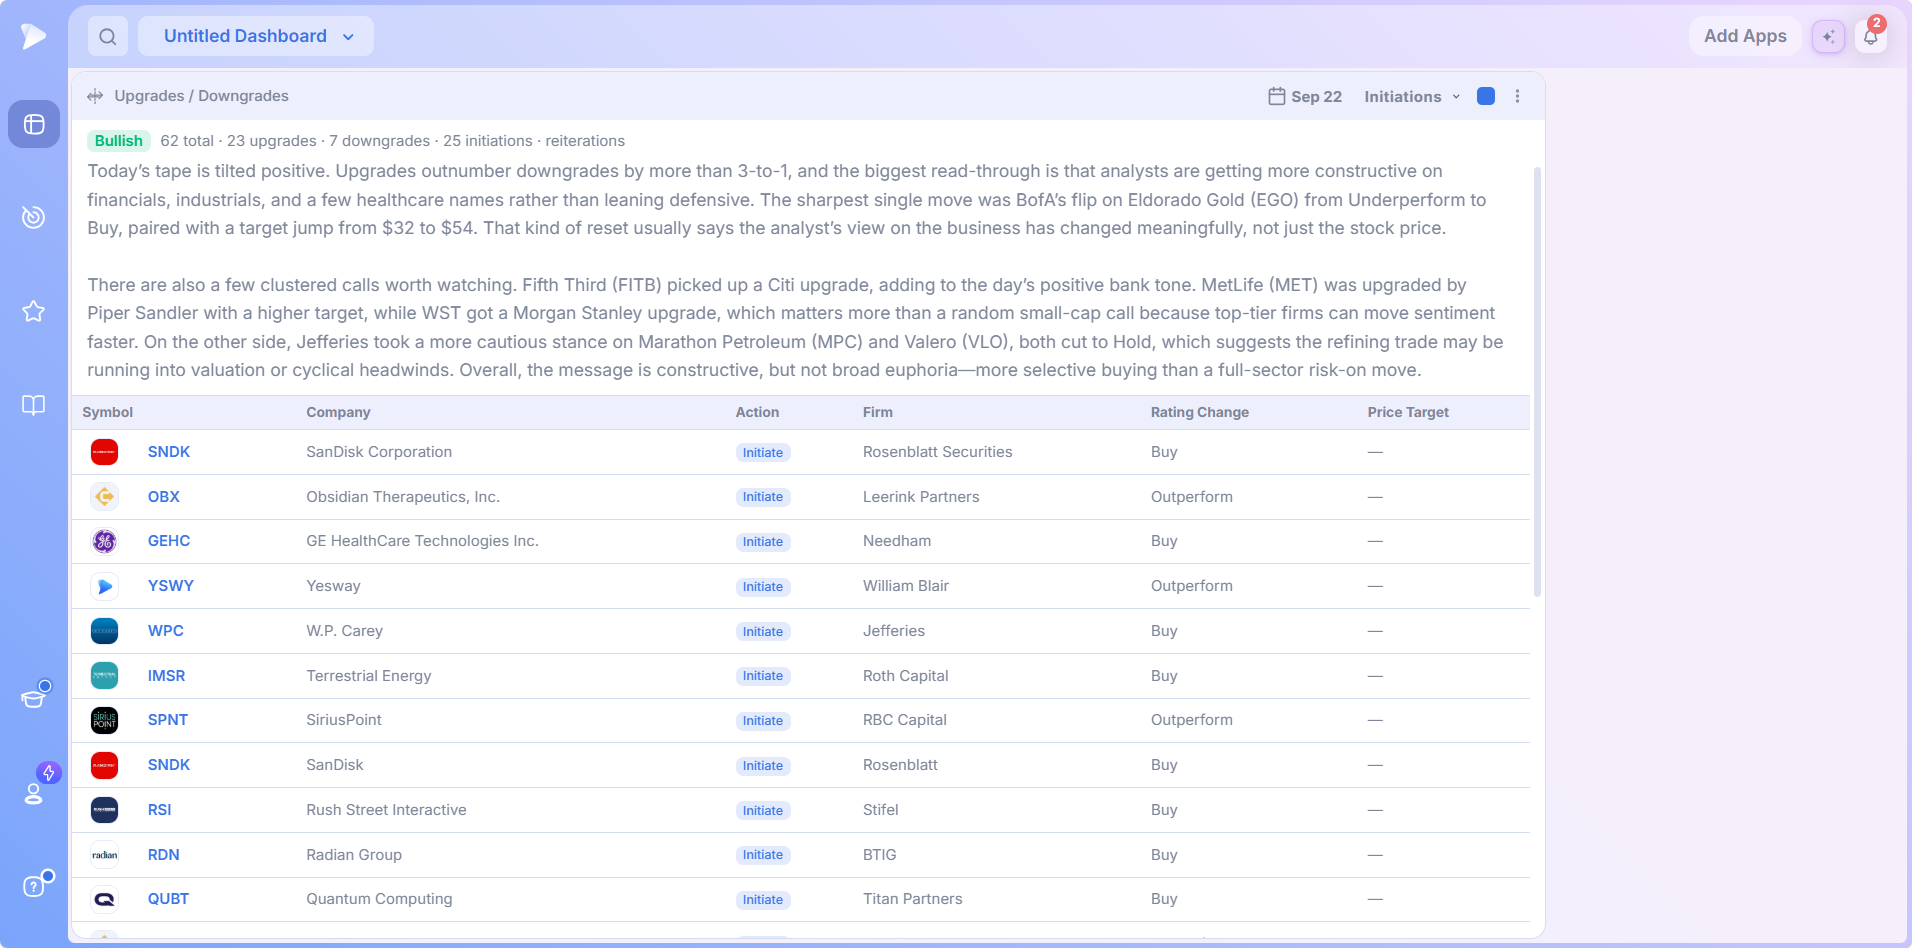1912x948 pixels.
Task: Click the Quantum Computing logo
Action: pos(104,899)
